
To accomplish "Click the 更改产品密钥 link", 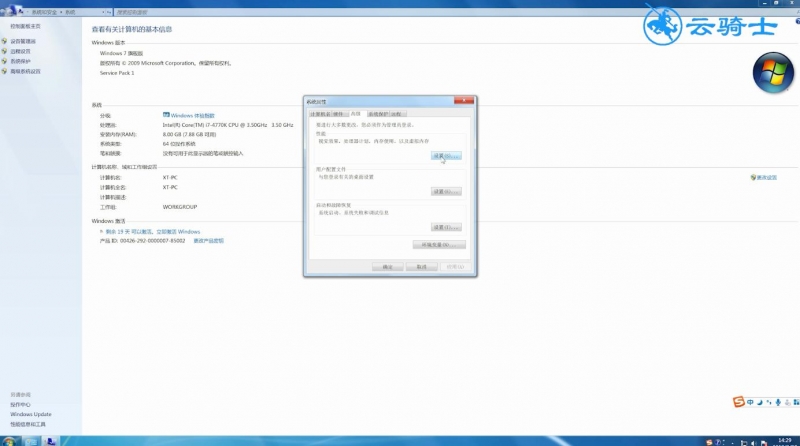I will (x=208, y=241).
